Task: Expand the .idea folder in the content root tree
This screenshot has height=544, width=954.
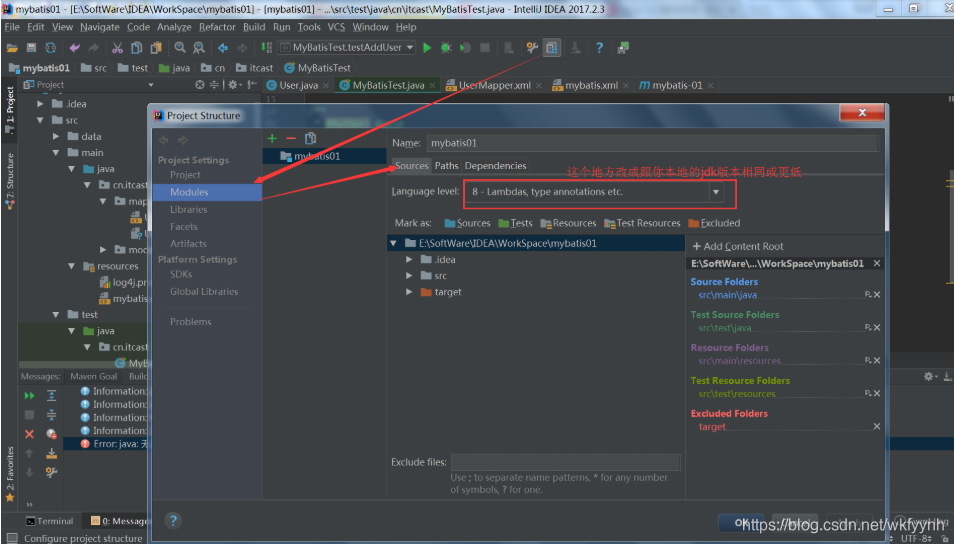Action: (x=409, y=260)
